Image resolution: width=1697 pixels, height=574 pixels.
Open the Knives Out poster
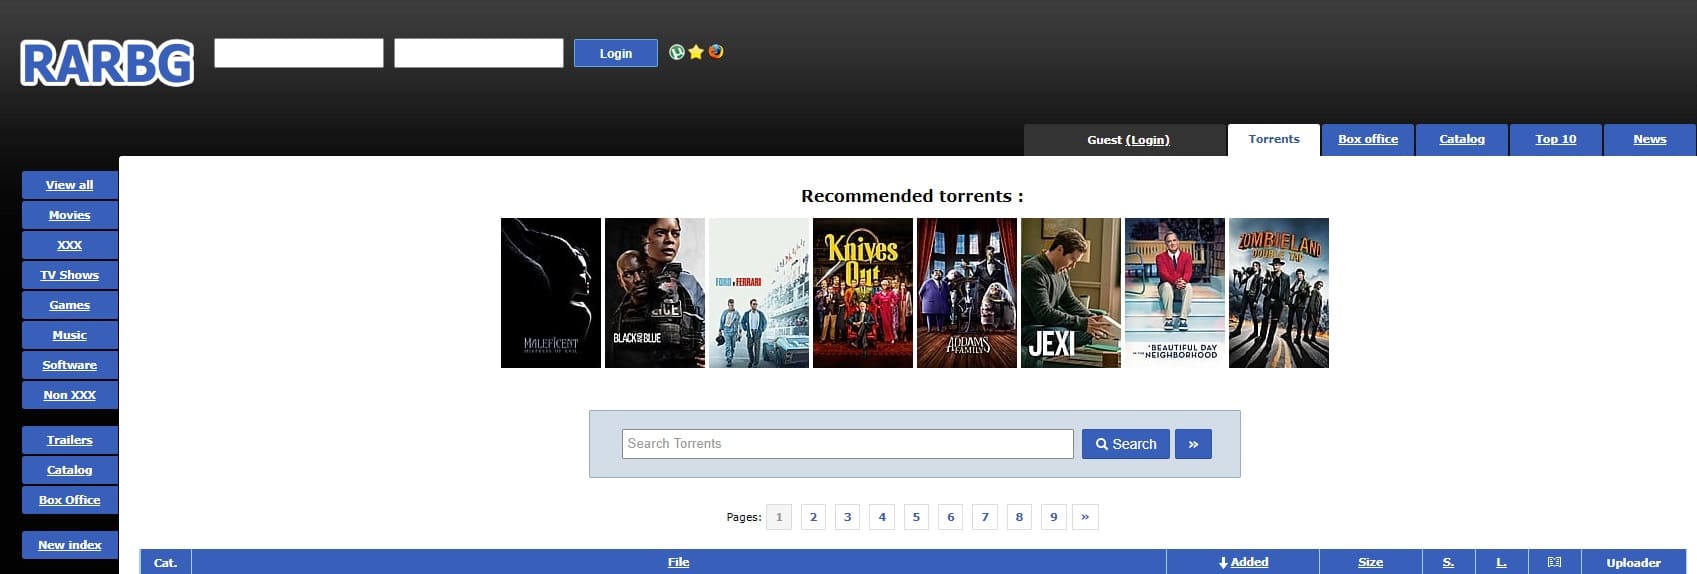pyautogui.click(x=863, y=293)
